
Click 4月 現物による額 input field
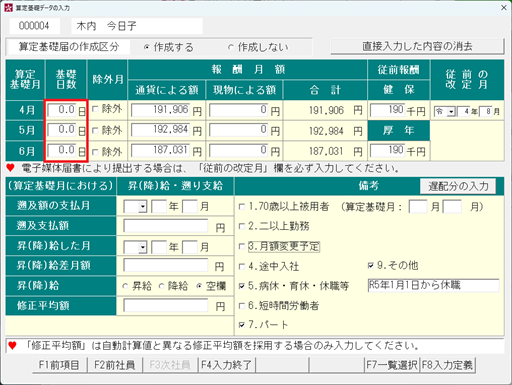[238, 110]
